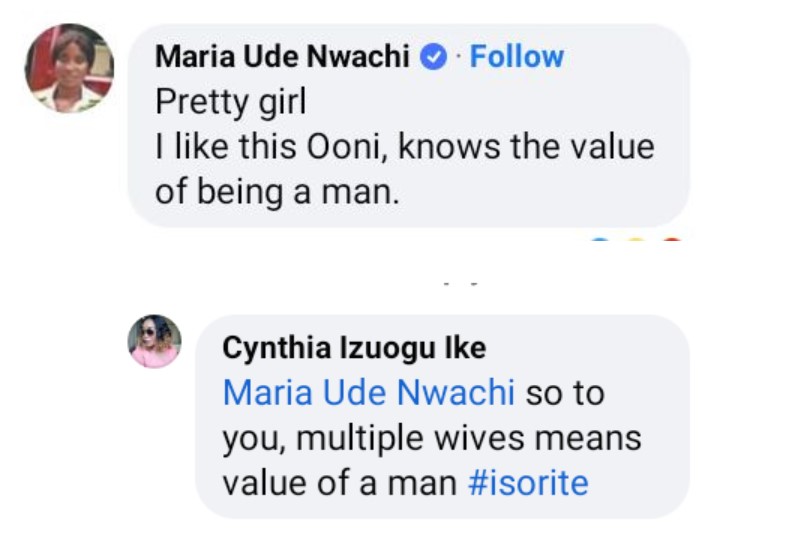The height and width of the screenshot is (534, 810).
Task: Follow Maria Ude Nwachi
Action: [x=517, y=57]
